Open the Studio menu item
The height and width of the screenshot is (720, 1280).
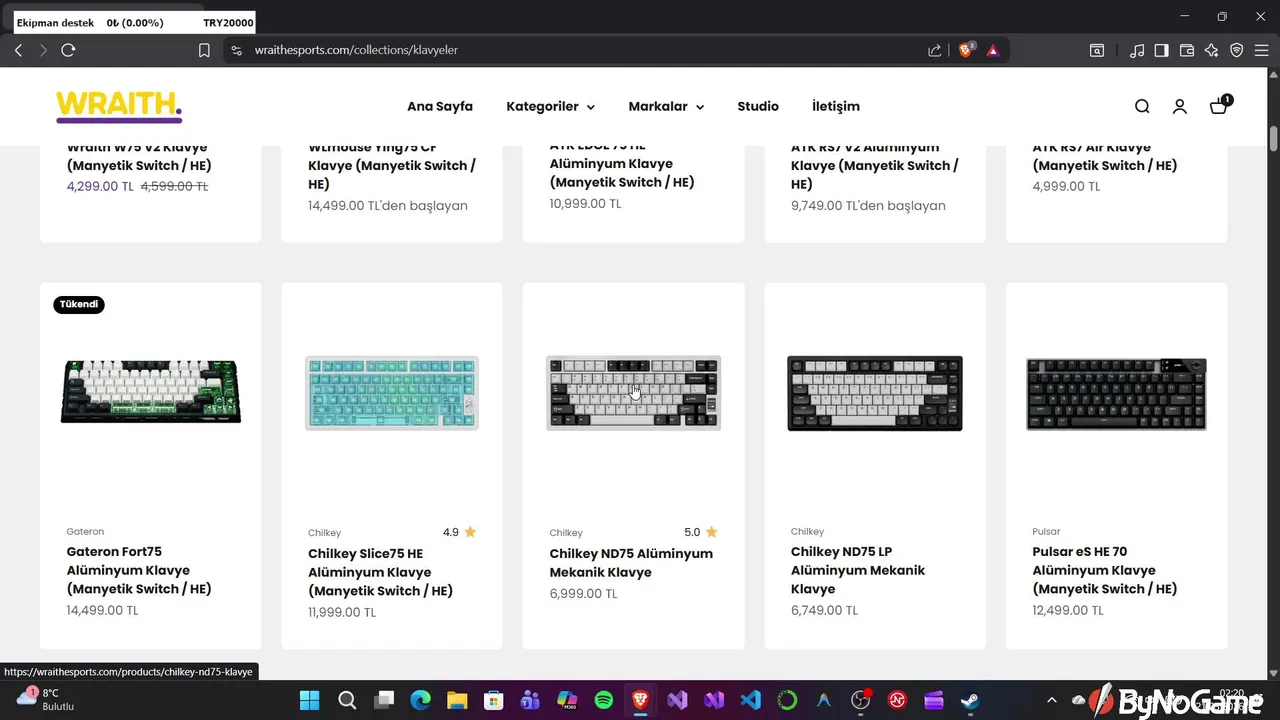click(758, 106)
